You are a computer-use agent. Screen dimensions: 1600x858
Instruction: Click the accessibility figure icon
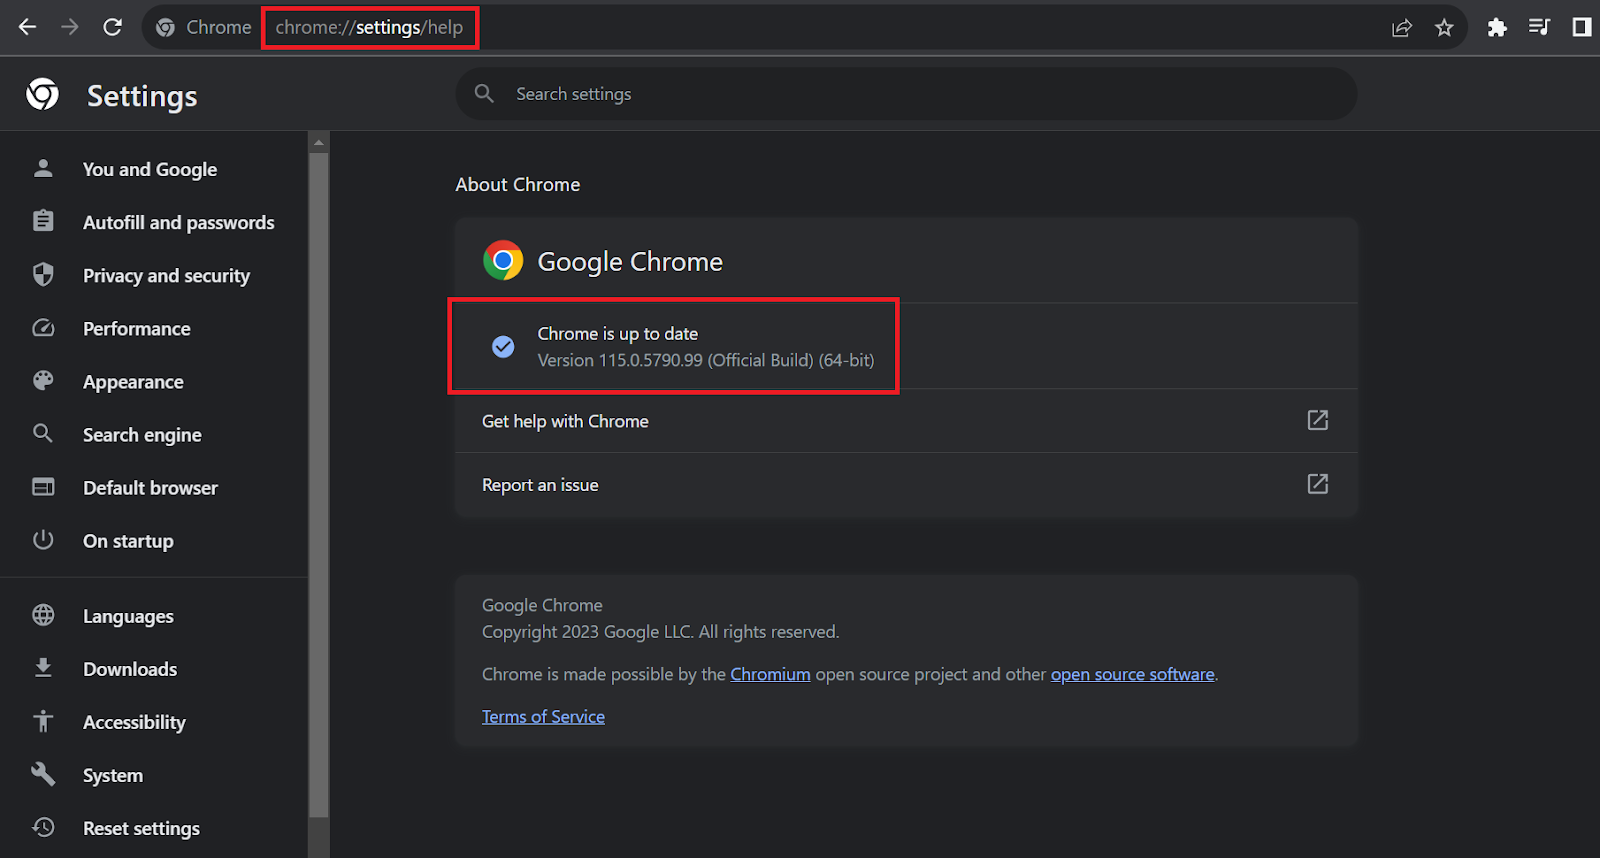click(43, 721)
